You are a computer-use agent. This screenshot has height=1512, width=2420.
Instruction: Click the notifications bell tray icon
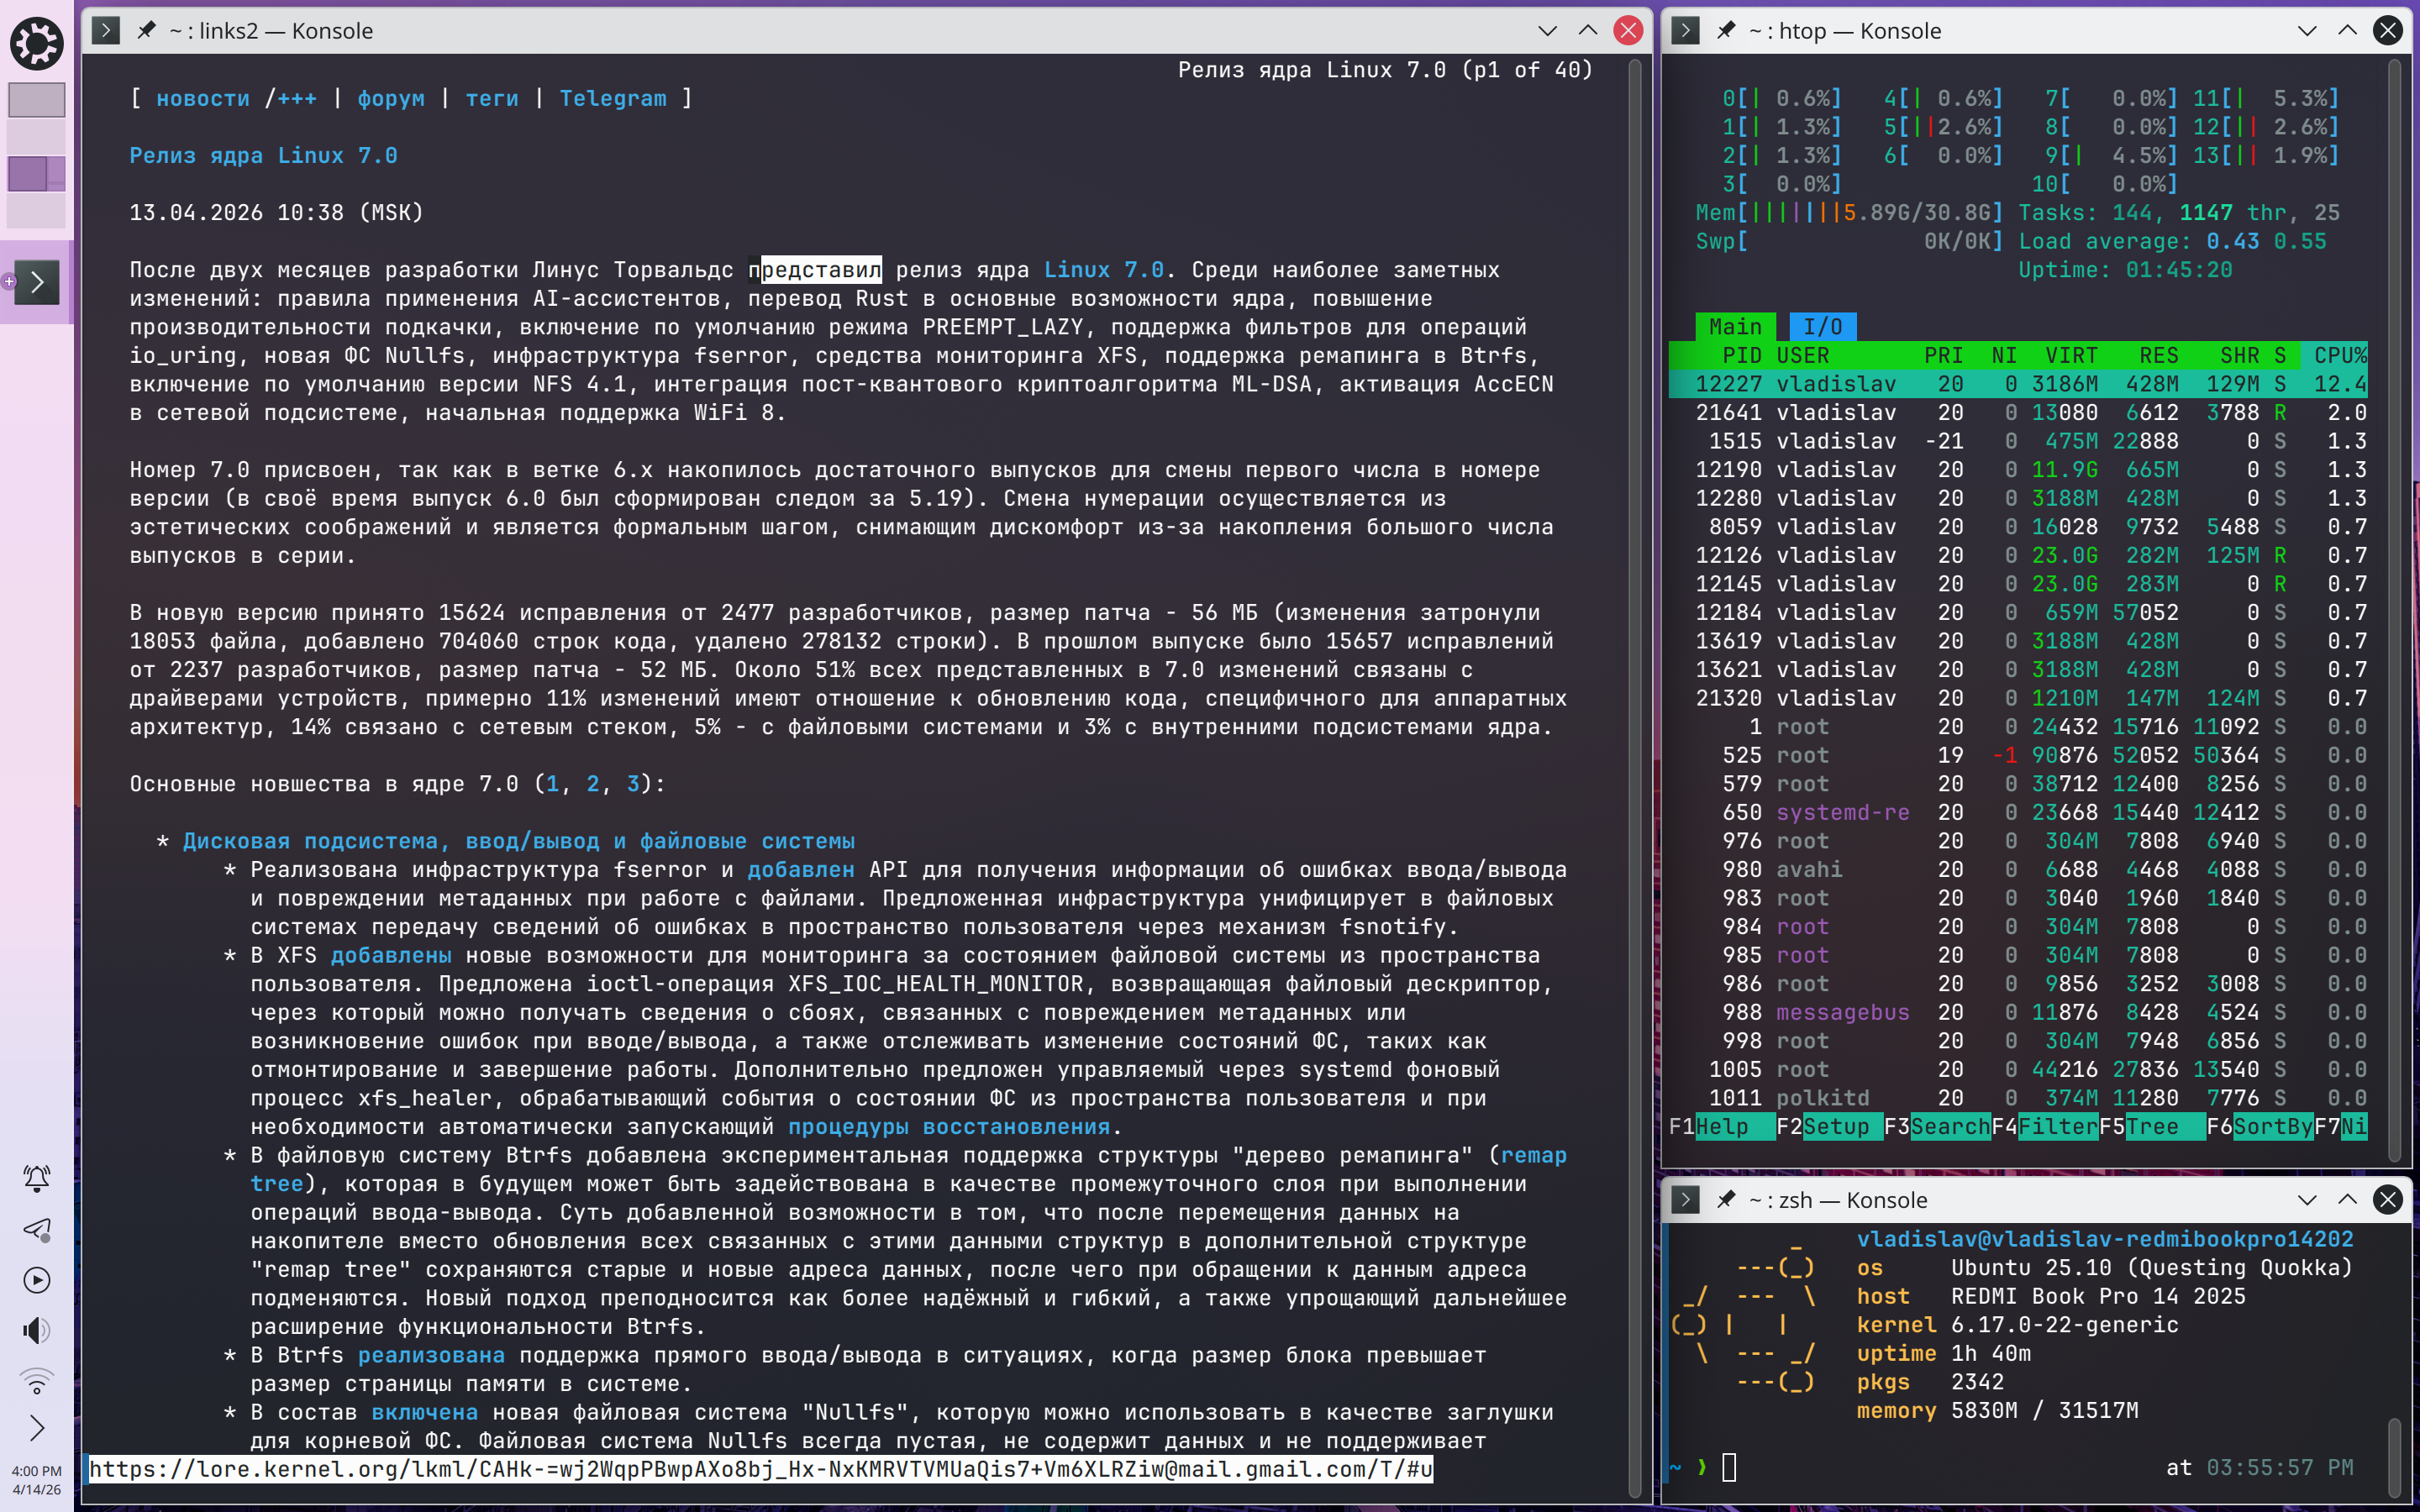point(37,1178)
